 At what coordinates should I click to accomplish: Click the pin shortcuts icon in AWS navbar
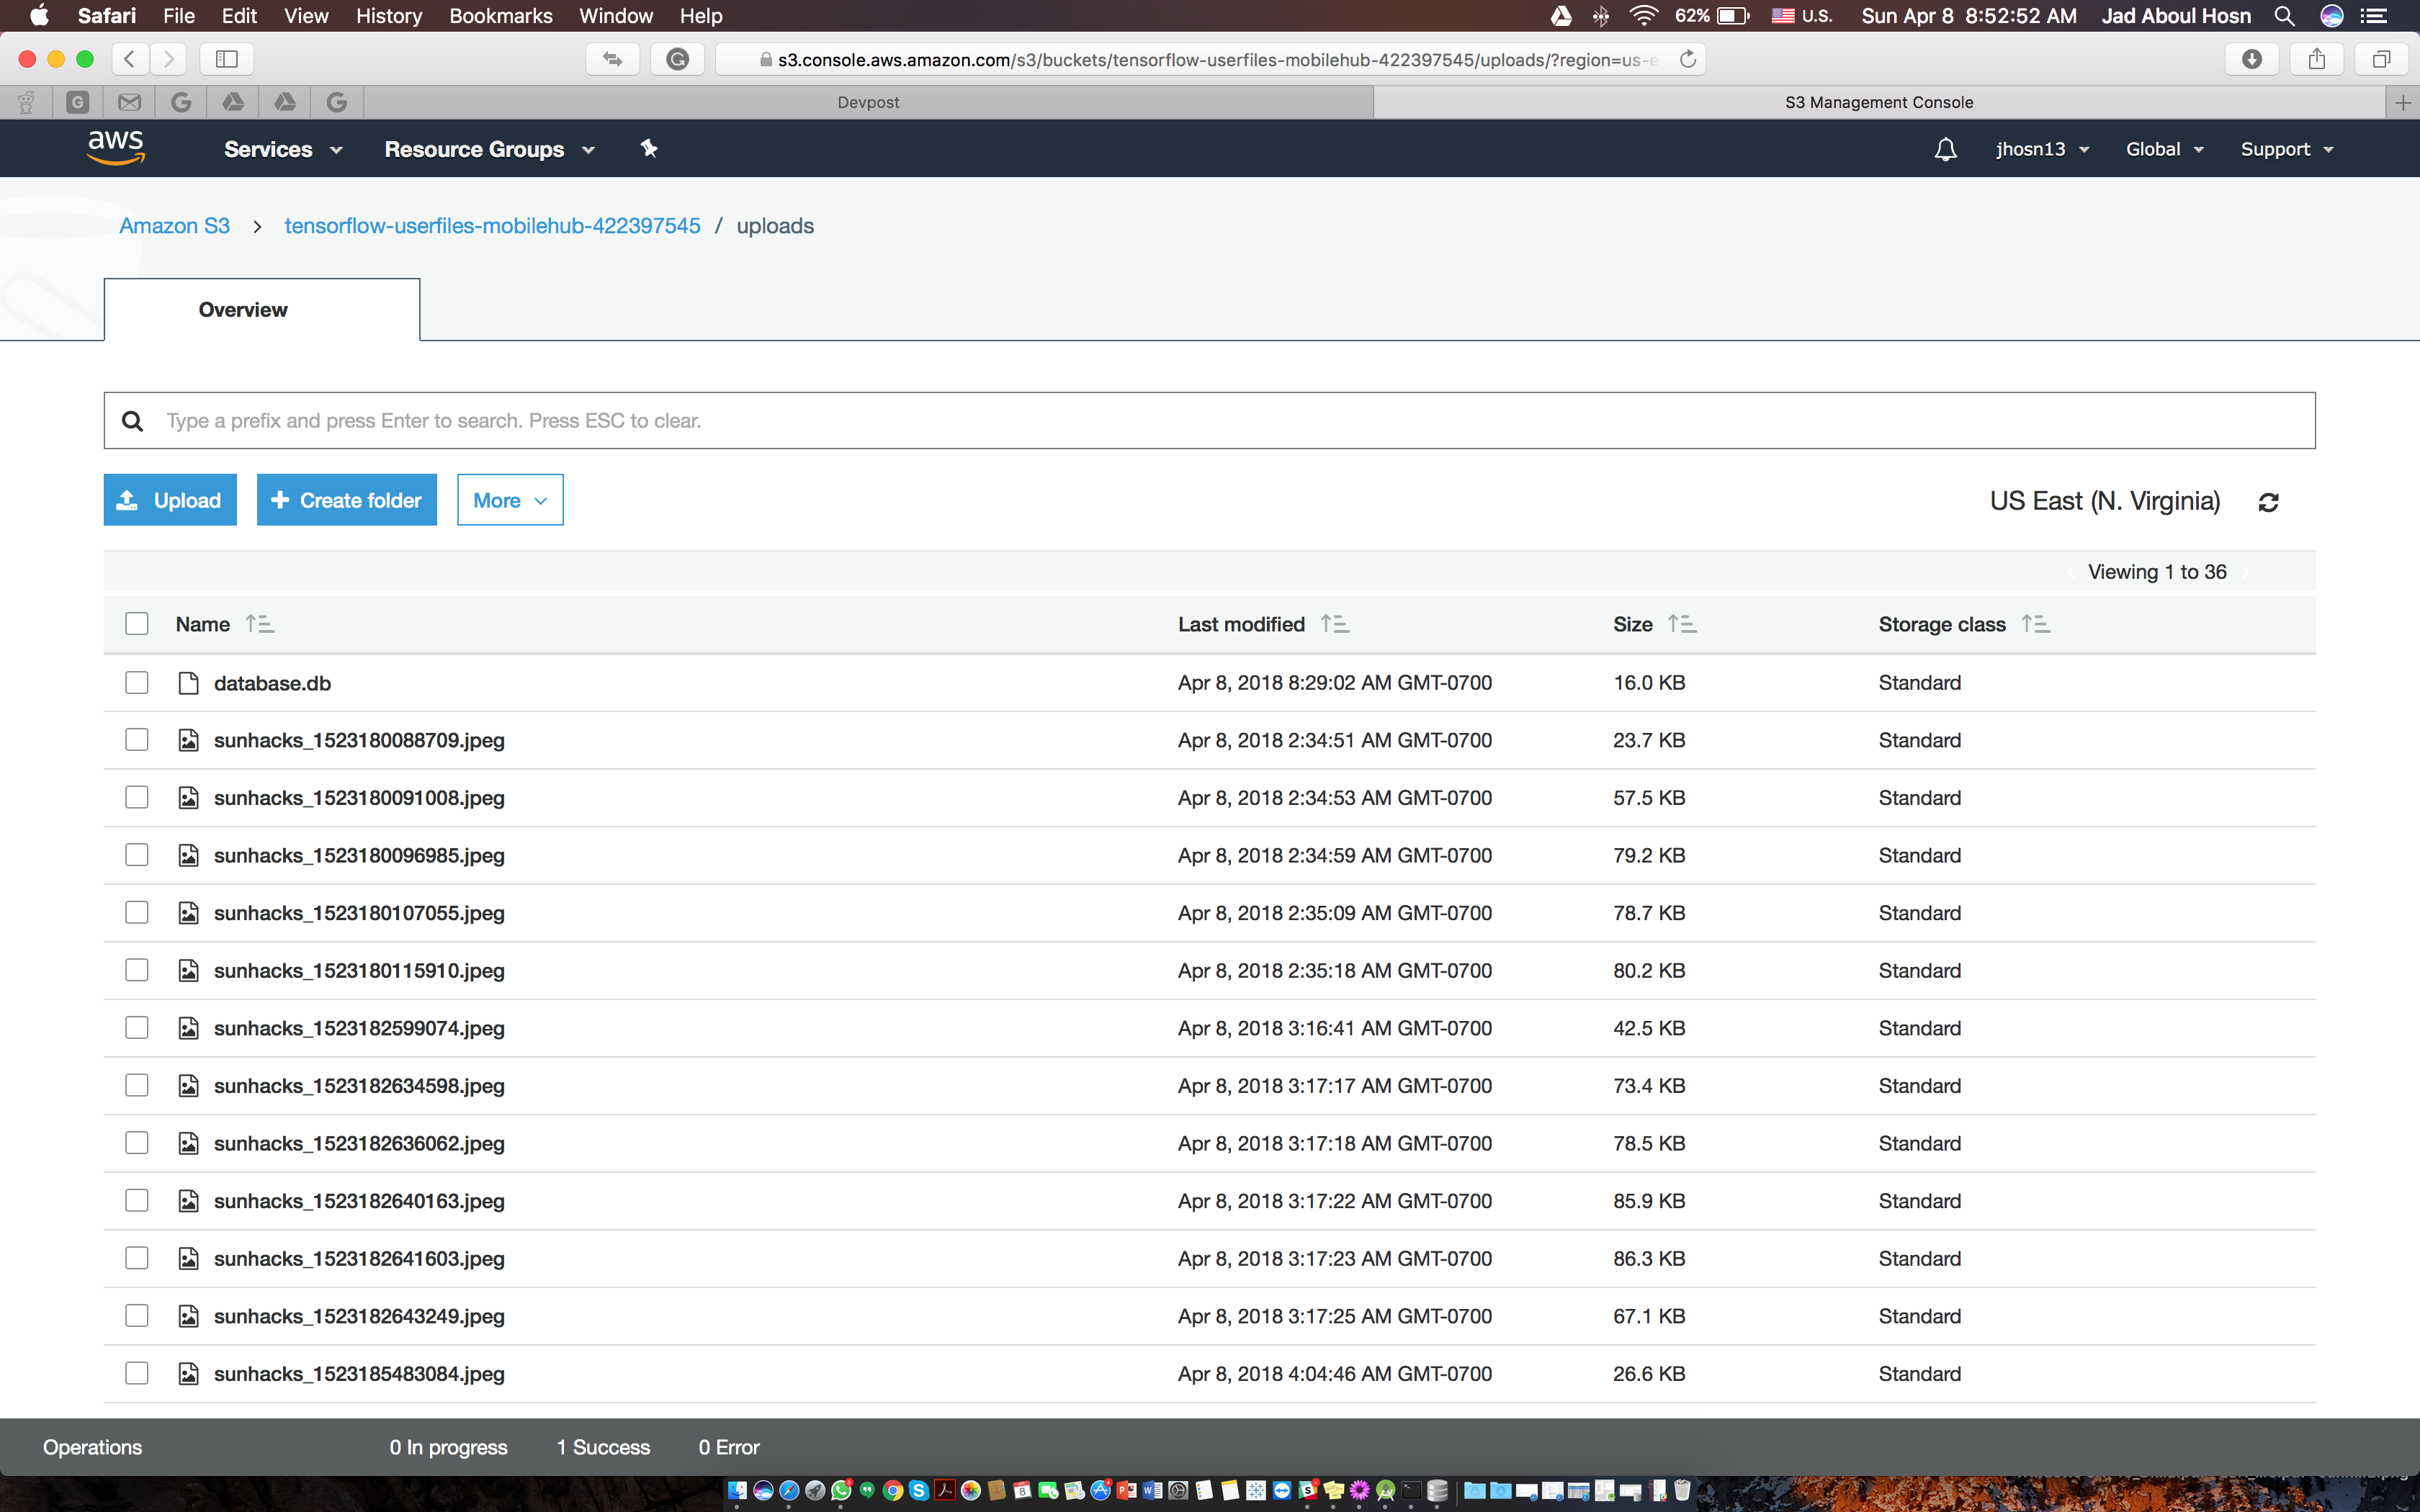pos(649,148)
